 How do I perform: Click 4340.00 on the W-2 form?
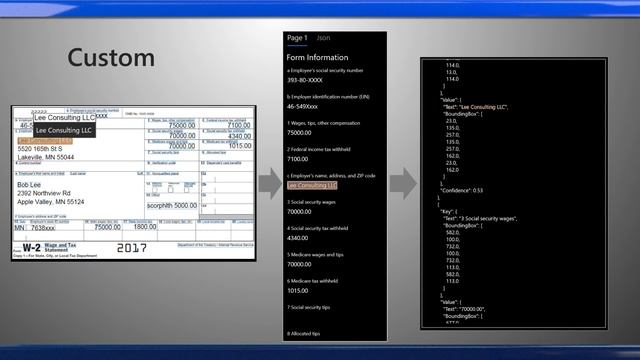[239, 136]
